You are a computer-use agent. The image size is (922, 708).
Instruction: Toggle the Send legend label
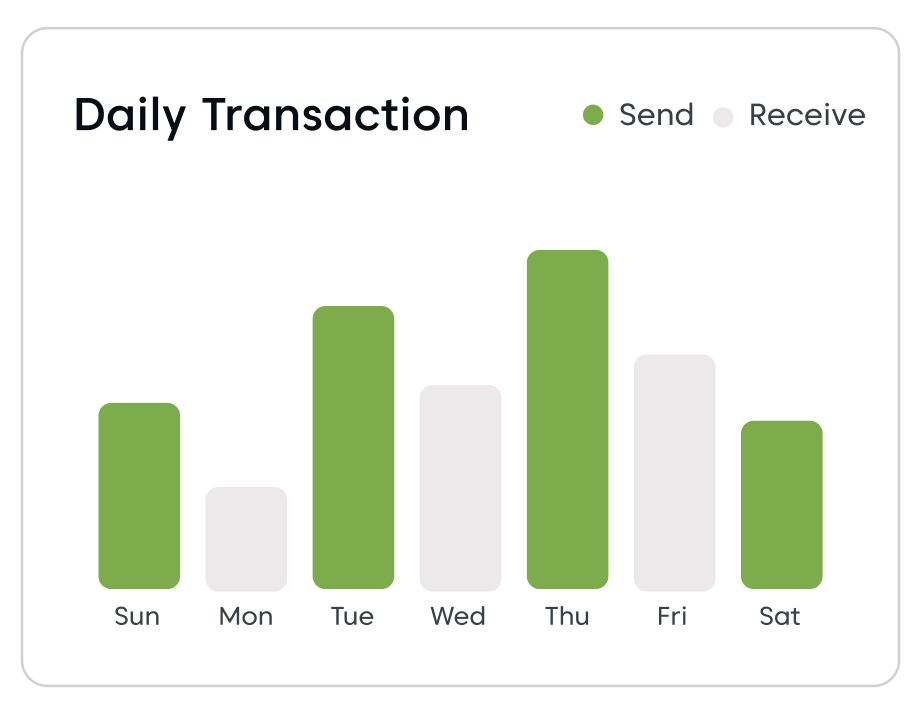pos(656,115)
